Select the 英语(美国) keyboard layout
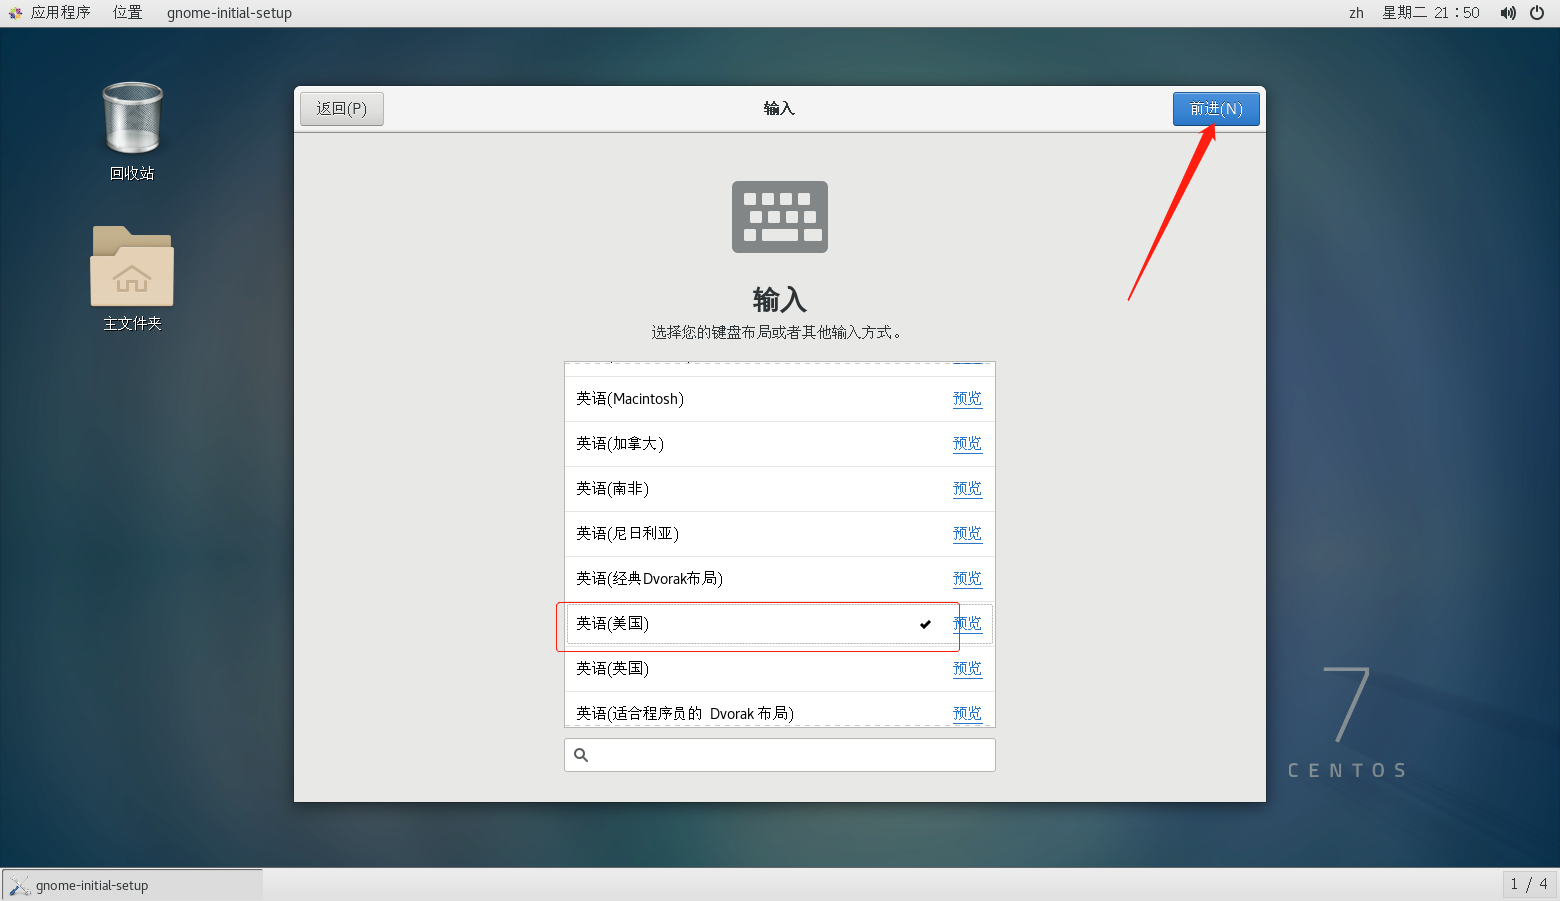The width and height of the screenshot is (1560, 901). (x=780, y=624)
